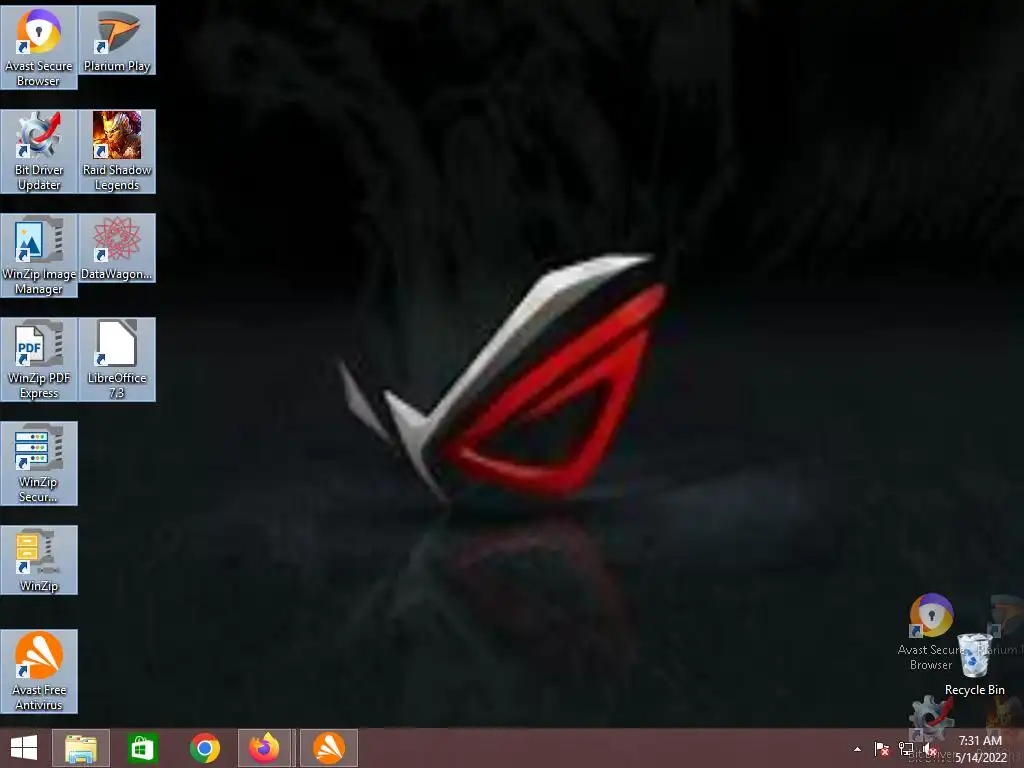Image resolution: width=1024 pixels, height=768 pixels.
Task: Select the Raid Shadow Legends desktop shortcut
Action: pyautogui.click(x=117, y=152)
